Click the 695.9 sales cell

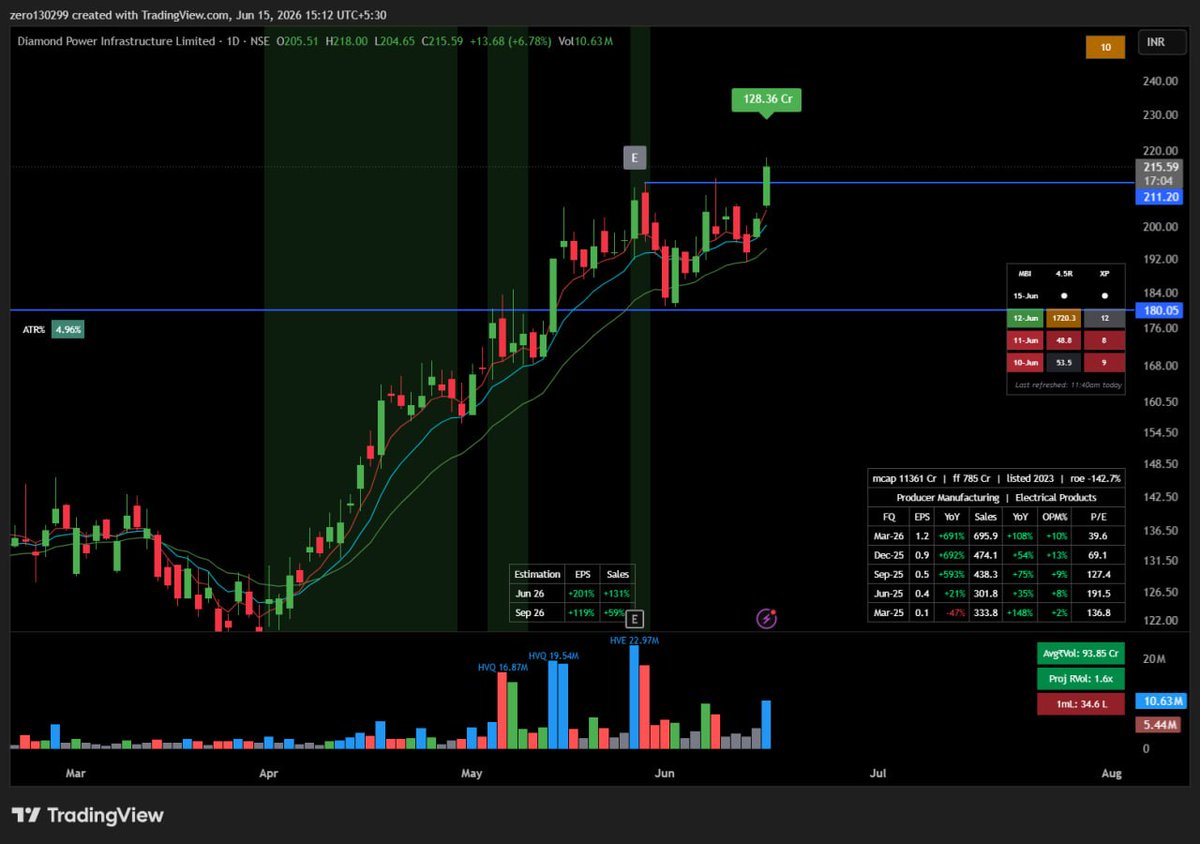(986, 536)
